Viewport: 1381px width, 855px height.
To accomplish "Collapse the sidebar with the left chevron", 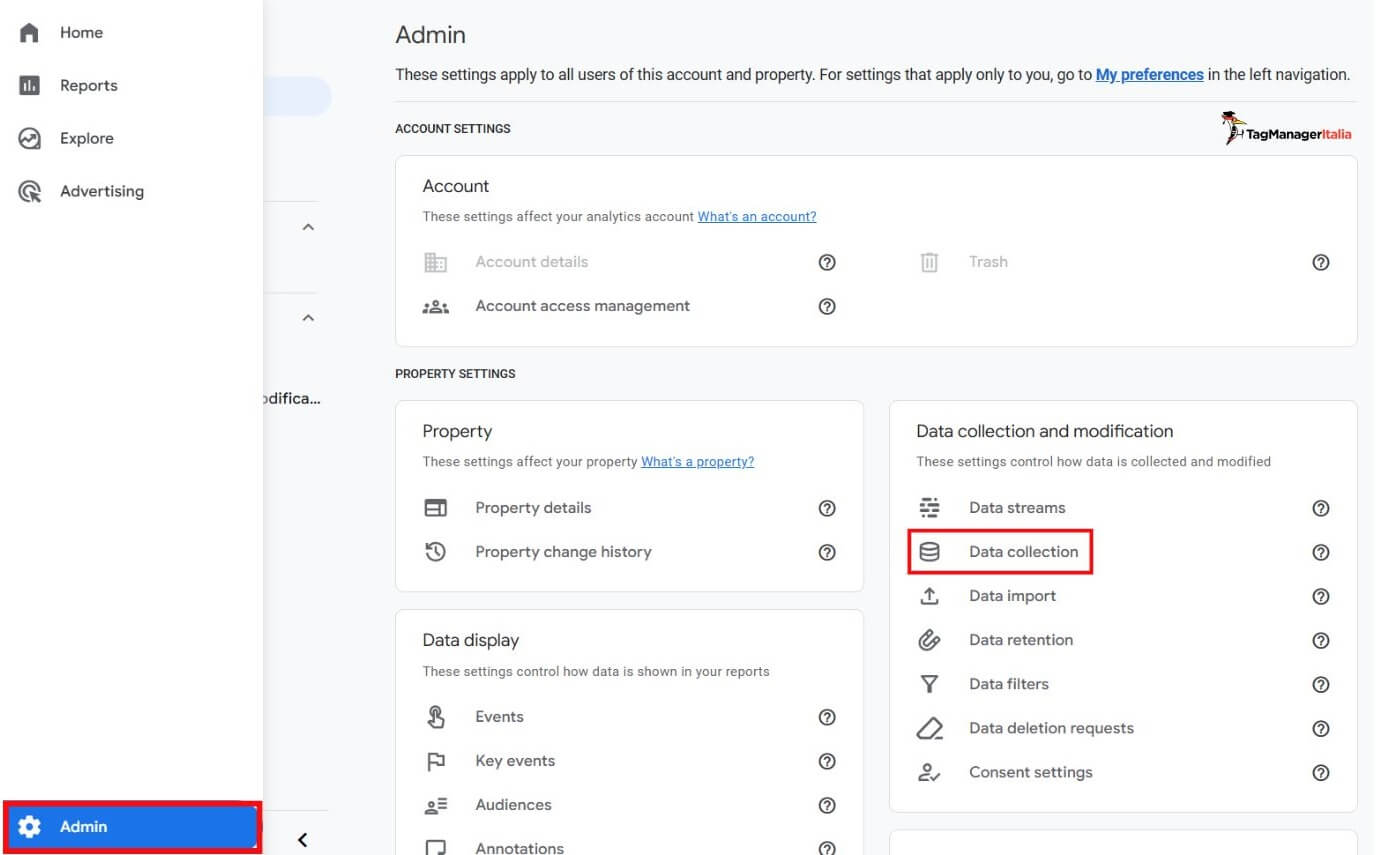I will point(302,840).
